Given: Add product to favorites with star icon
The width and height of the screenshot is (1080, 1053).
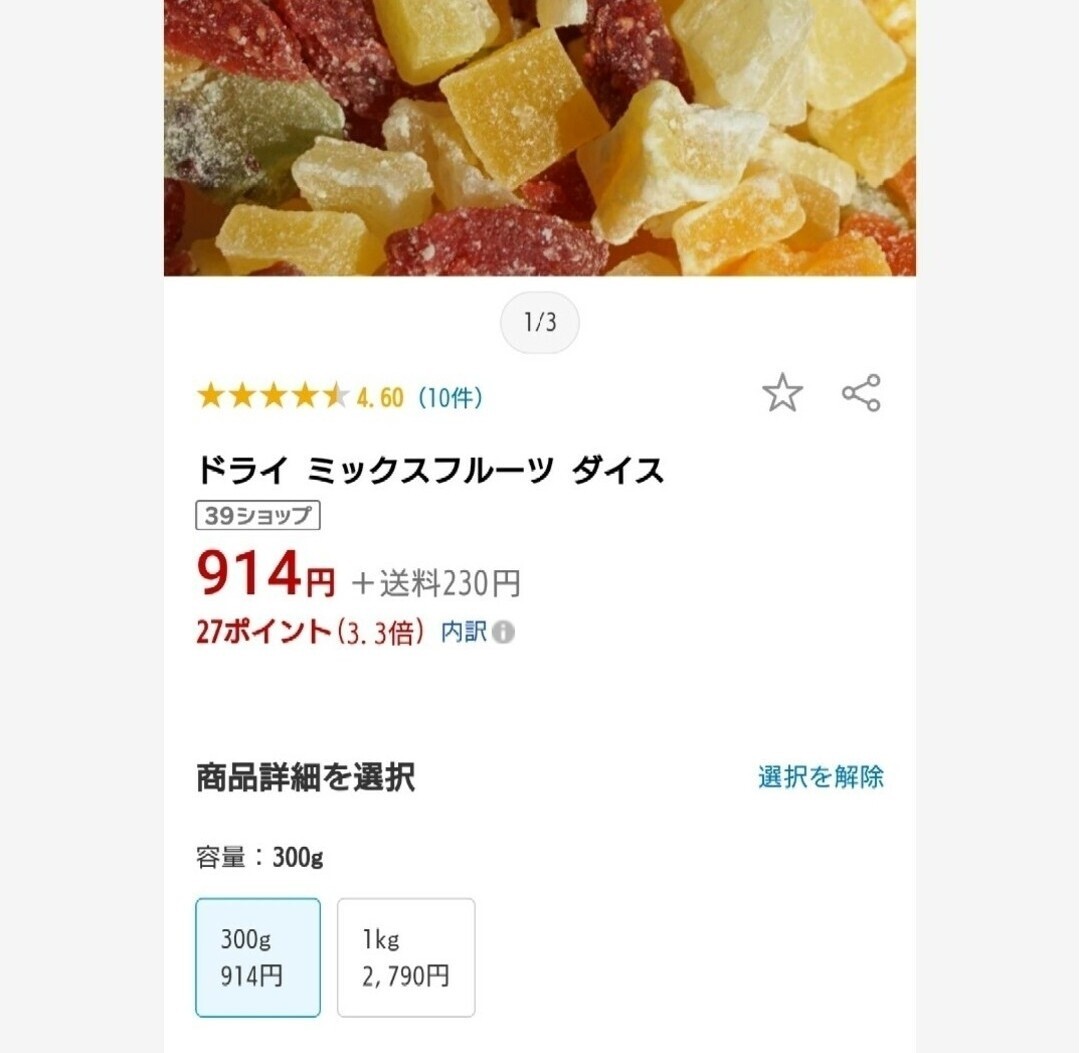Looking at the screenshot, I should pyautogui.click(x=782, y=393).
